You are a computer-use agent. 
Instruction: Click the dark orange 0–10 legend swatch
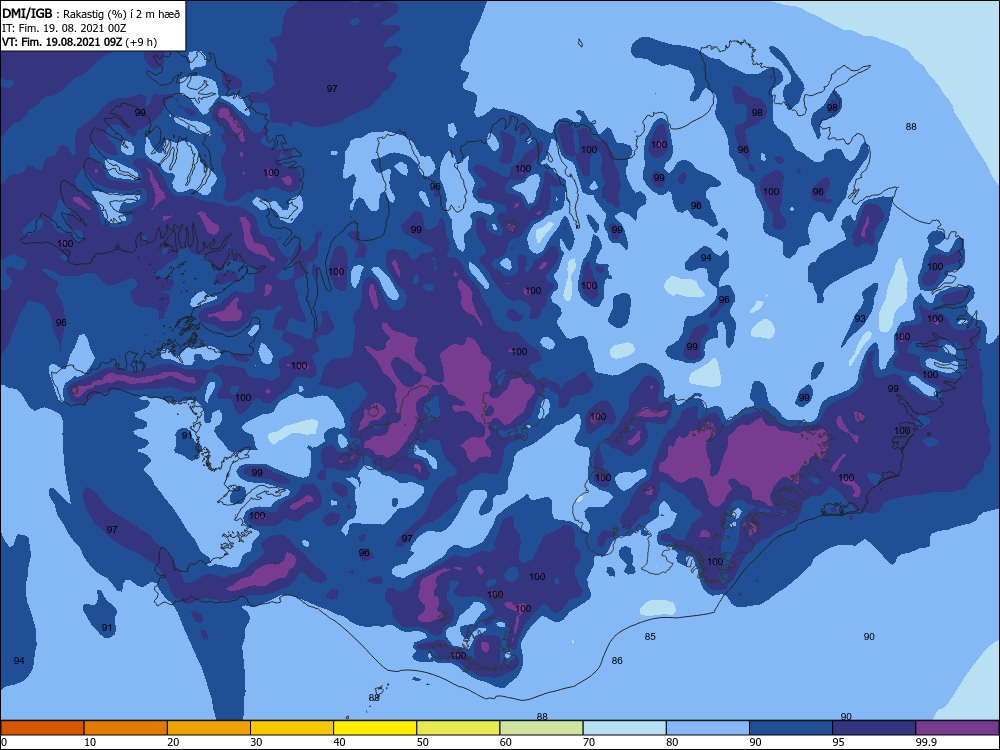[x=42, y=728]
